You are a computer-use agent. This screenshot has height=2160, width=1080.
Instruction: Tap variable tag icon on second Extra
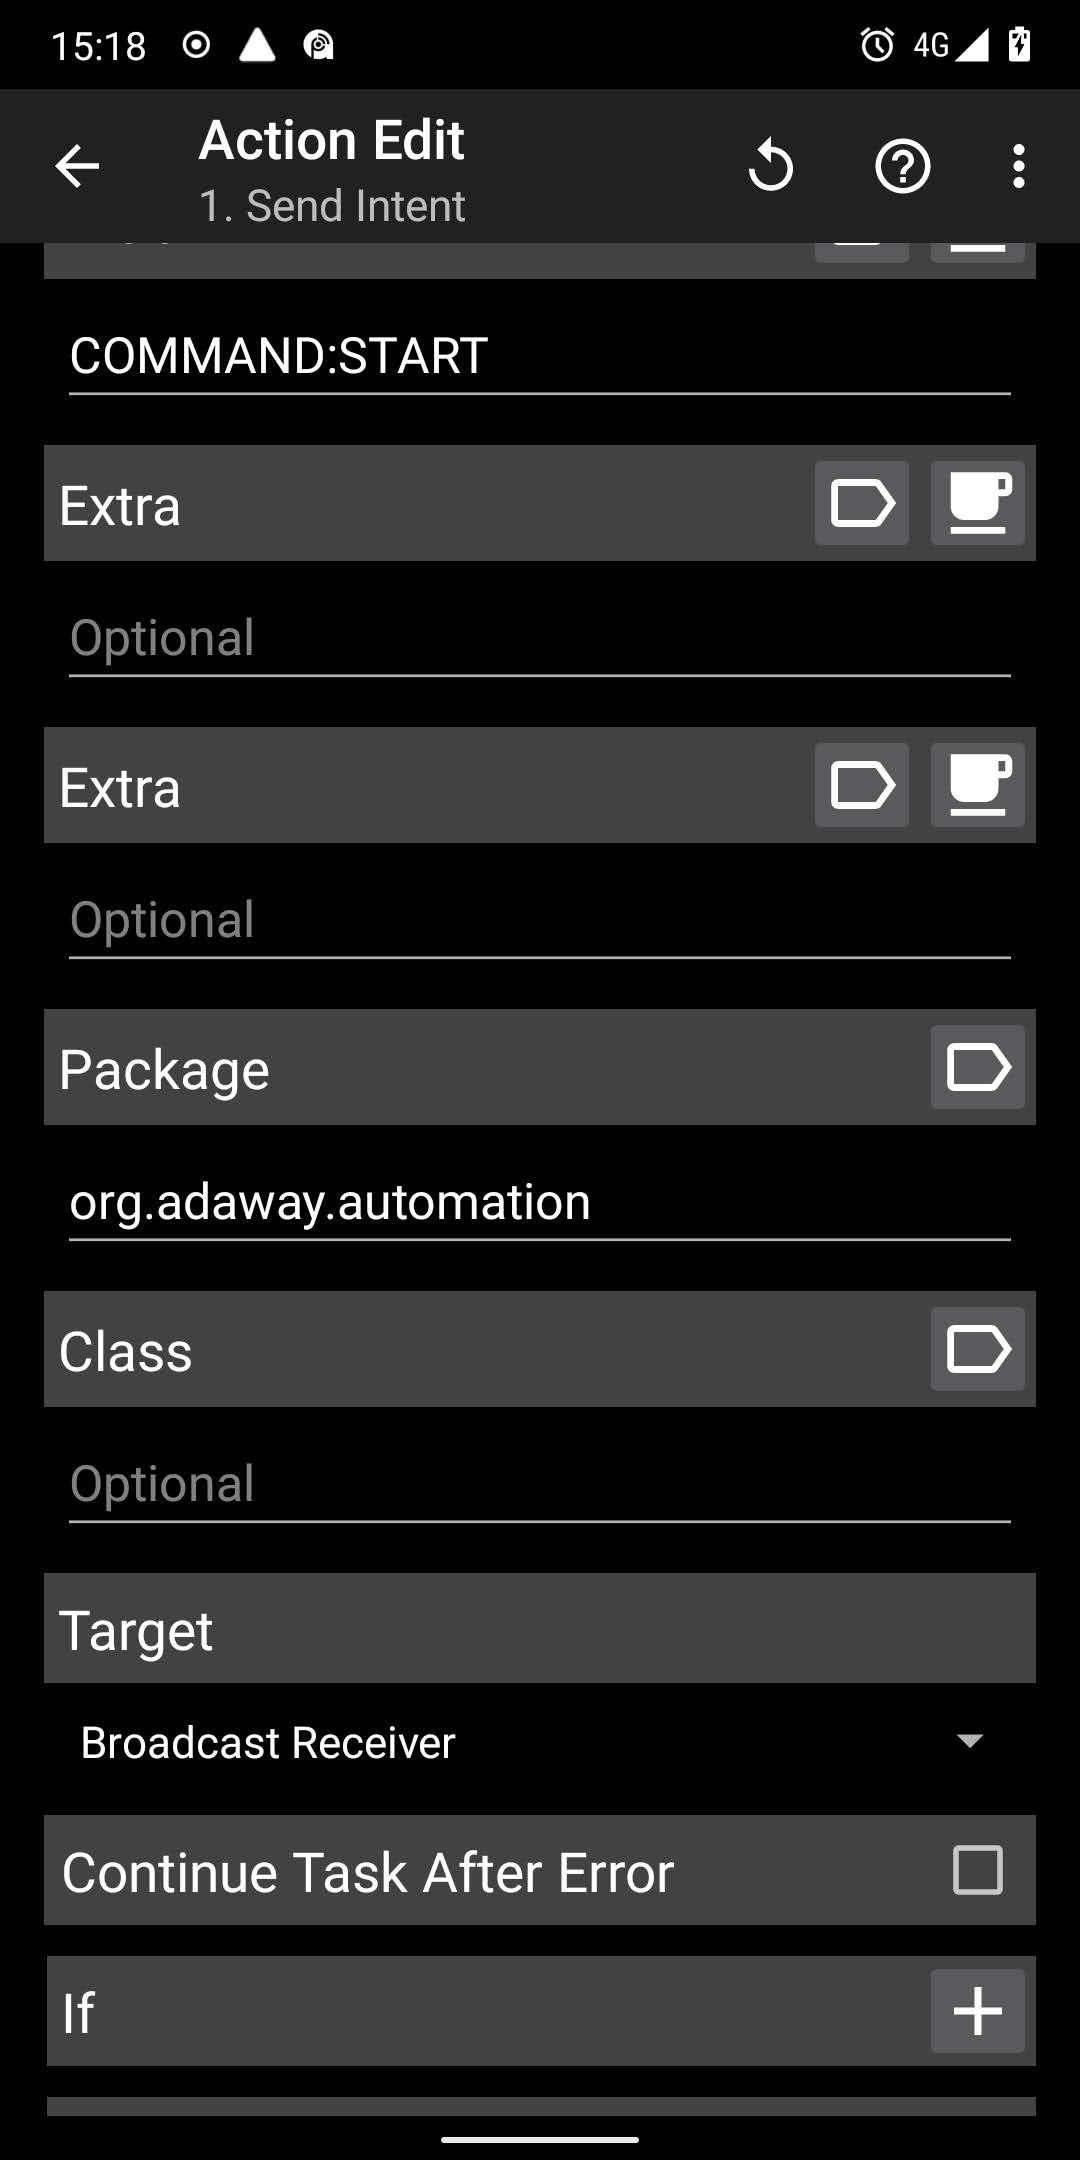(861, 785)
